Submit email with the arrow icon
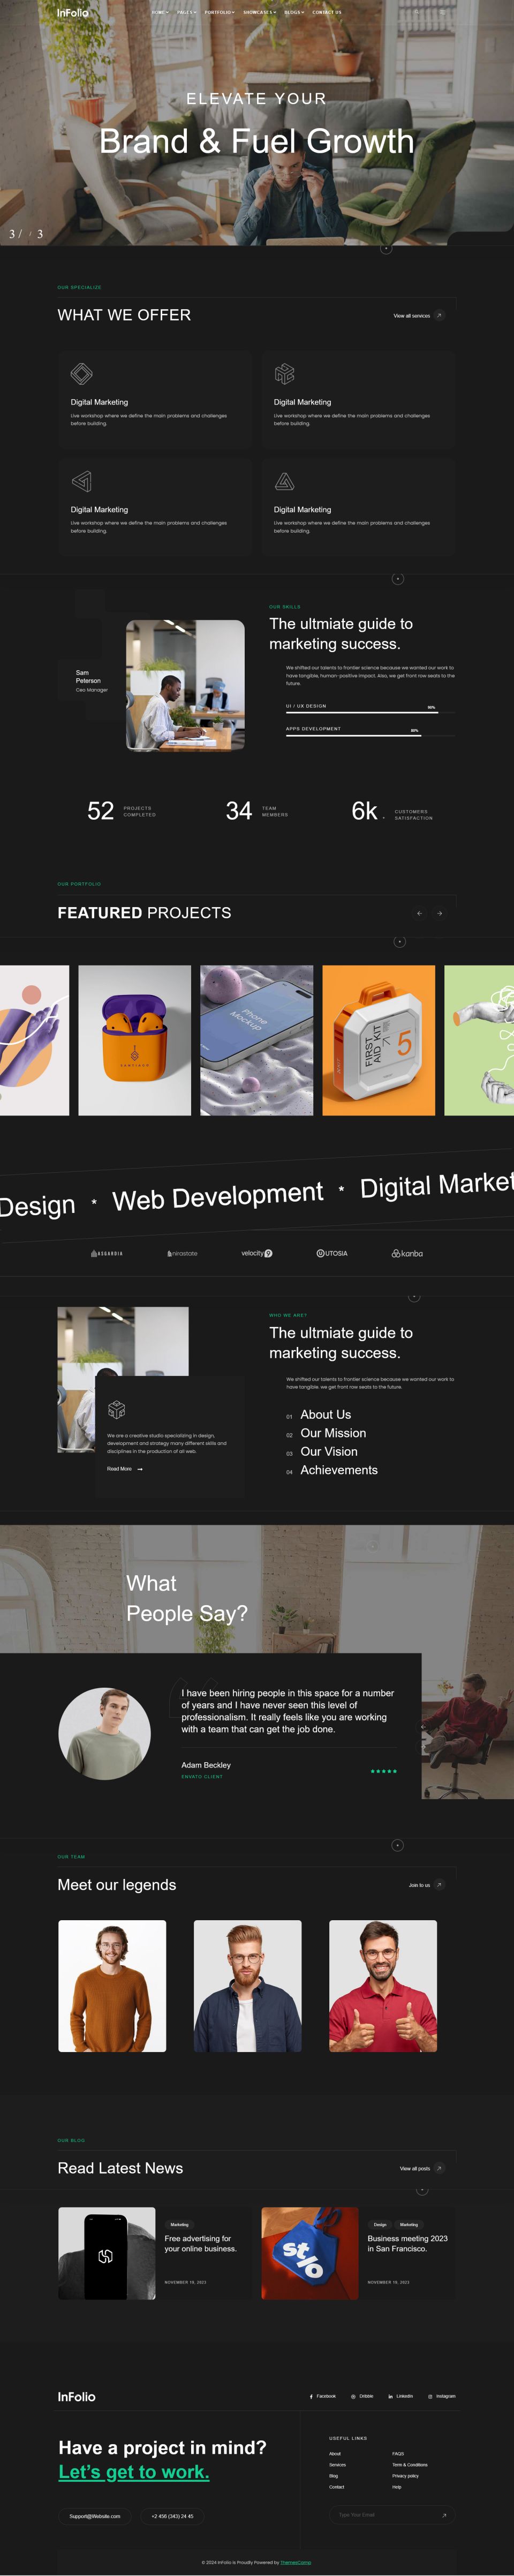The image size is (514, 2576). (444, 2515)
